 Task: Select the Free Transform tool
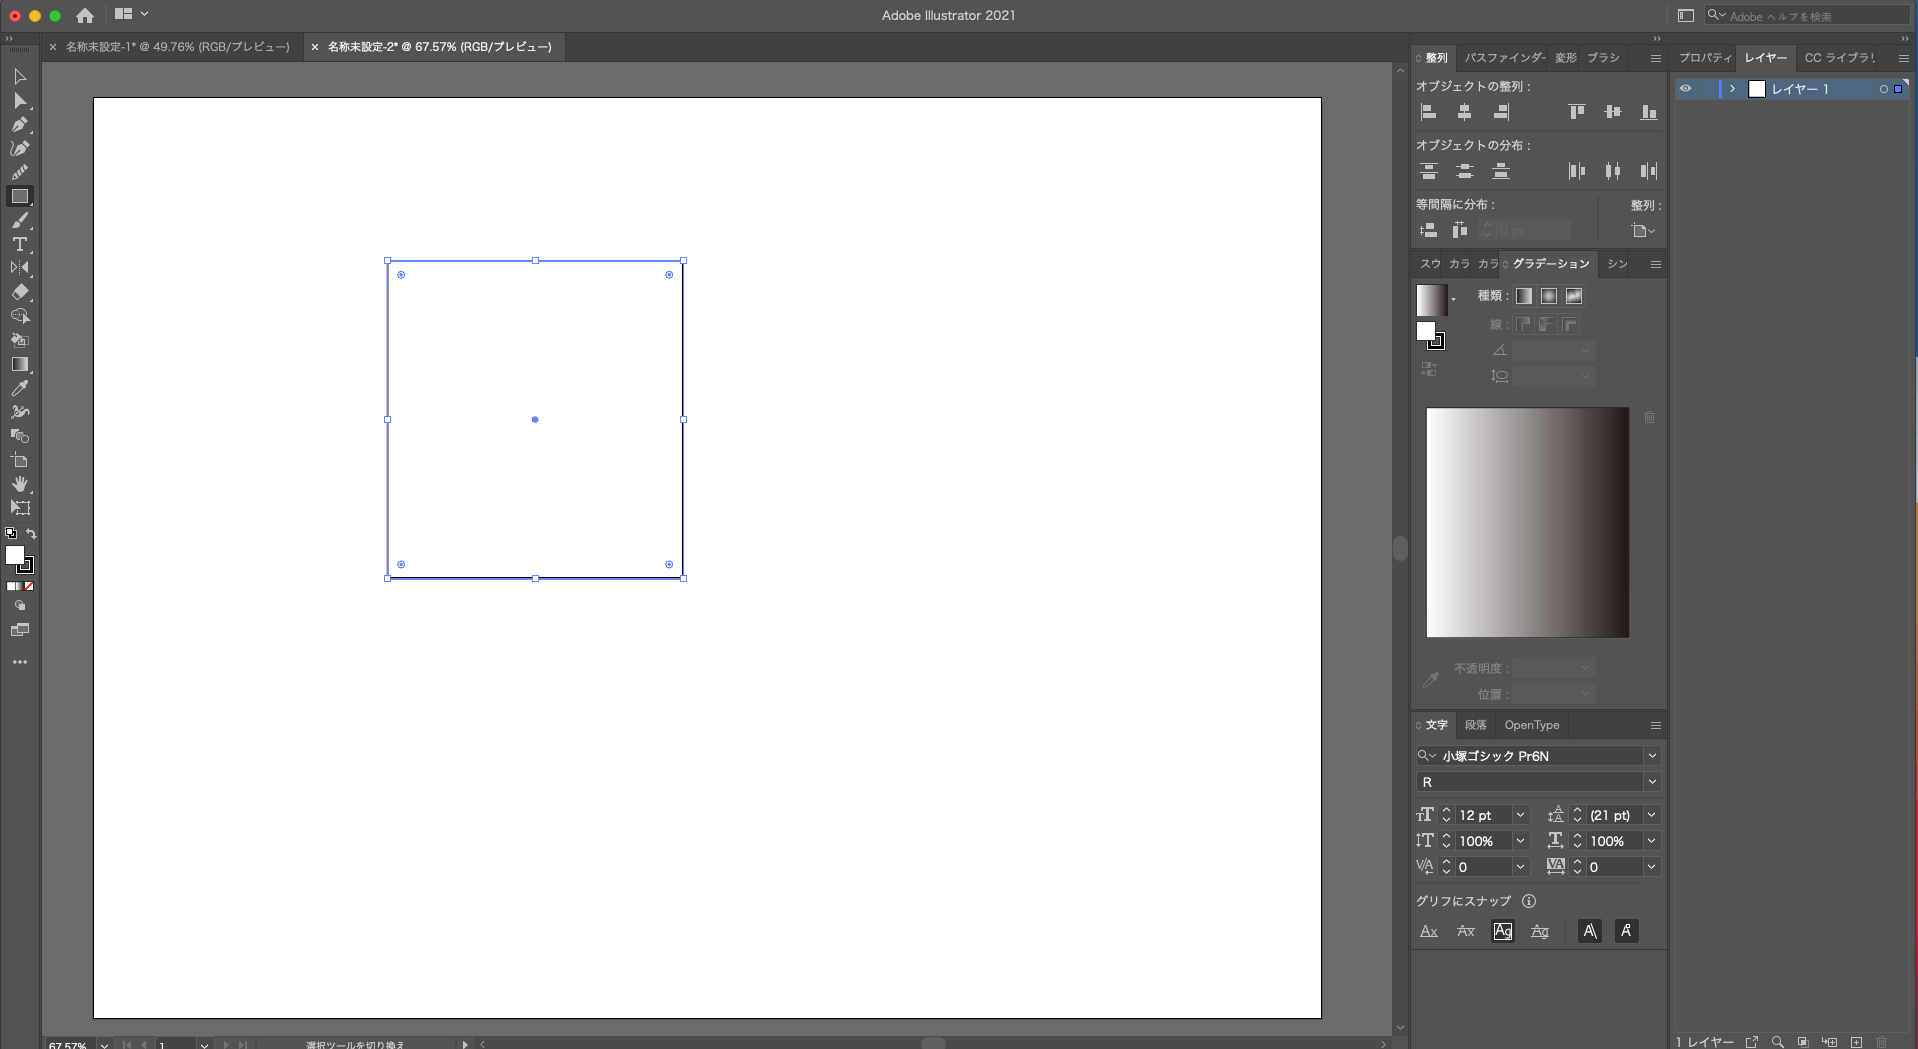(19, 508)
